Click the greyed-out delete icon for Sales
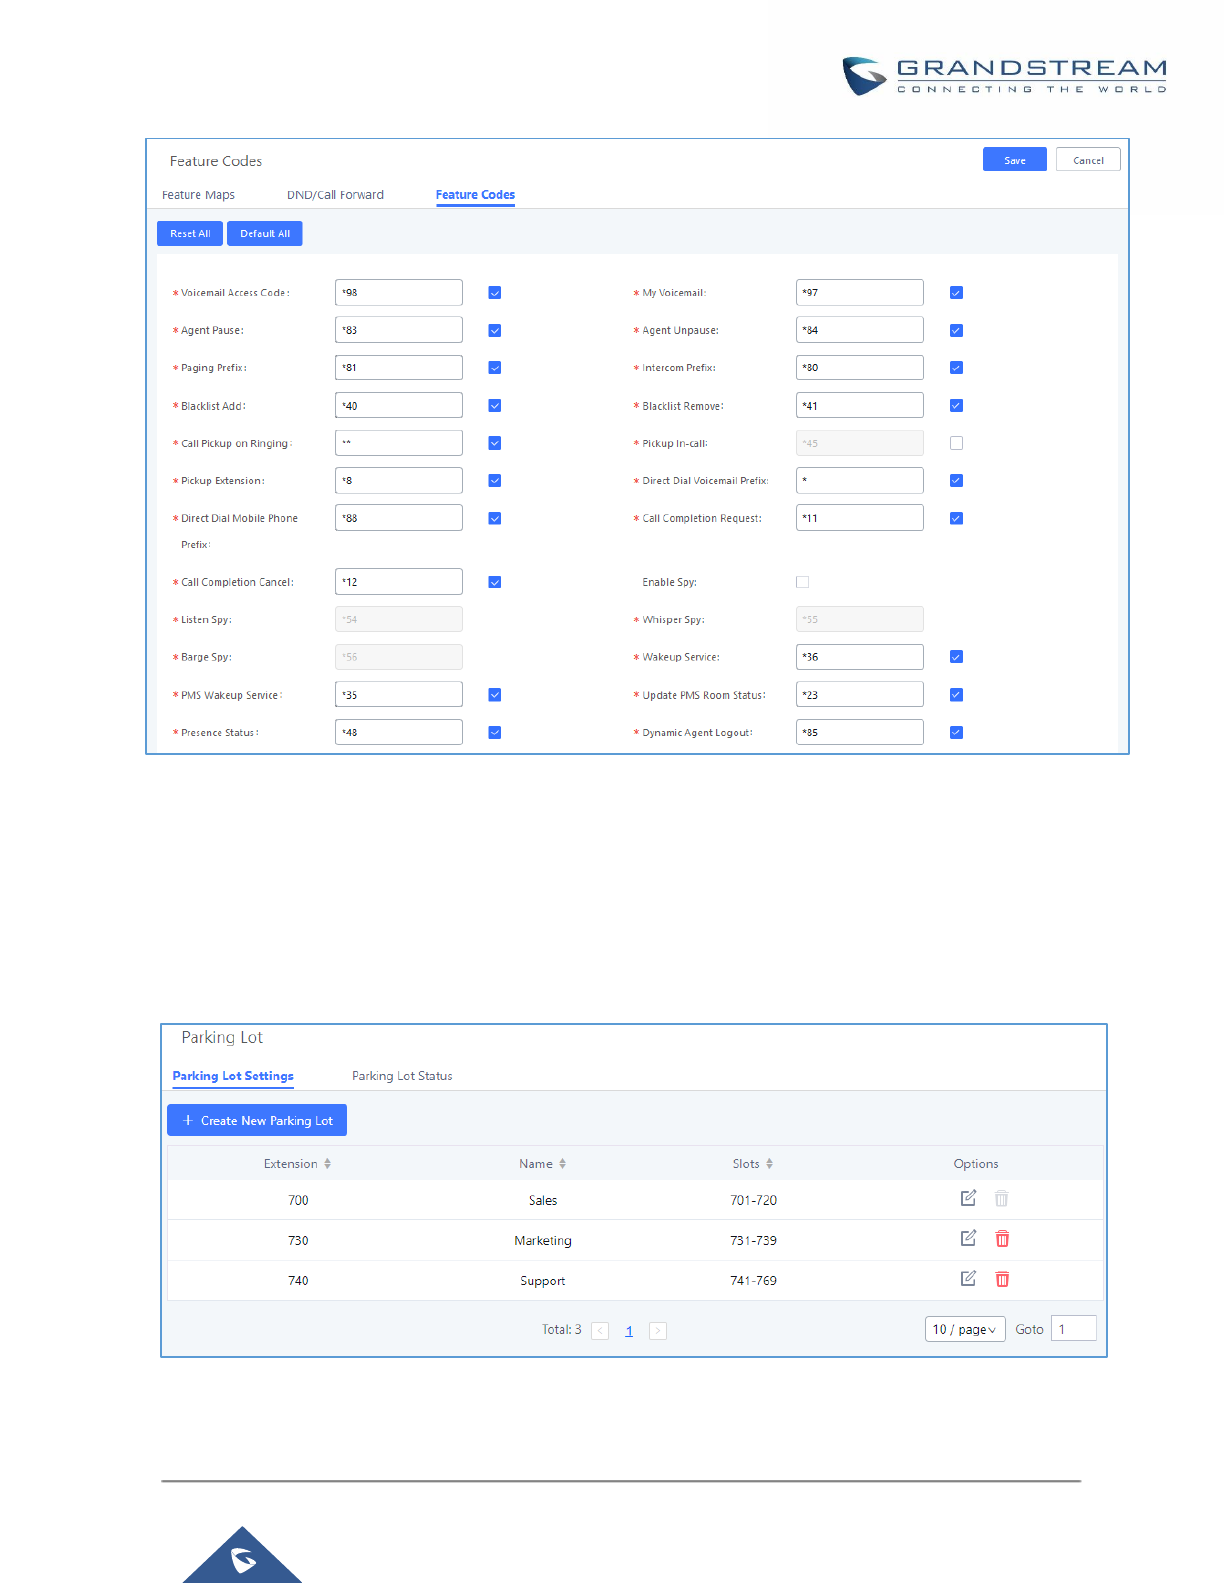Image resolution: width=1224 pixels, height=1584 pixels. tap(1002, 1199)
